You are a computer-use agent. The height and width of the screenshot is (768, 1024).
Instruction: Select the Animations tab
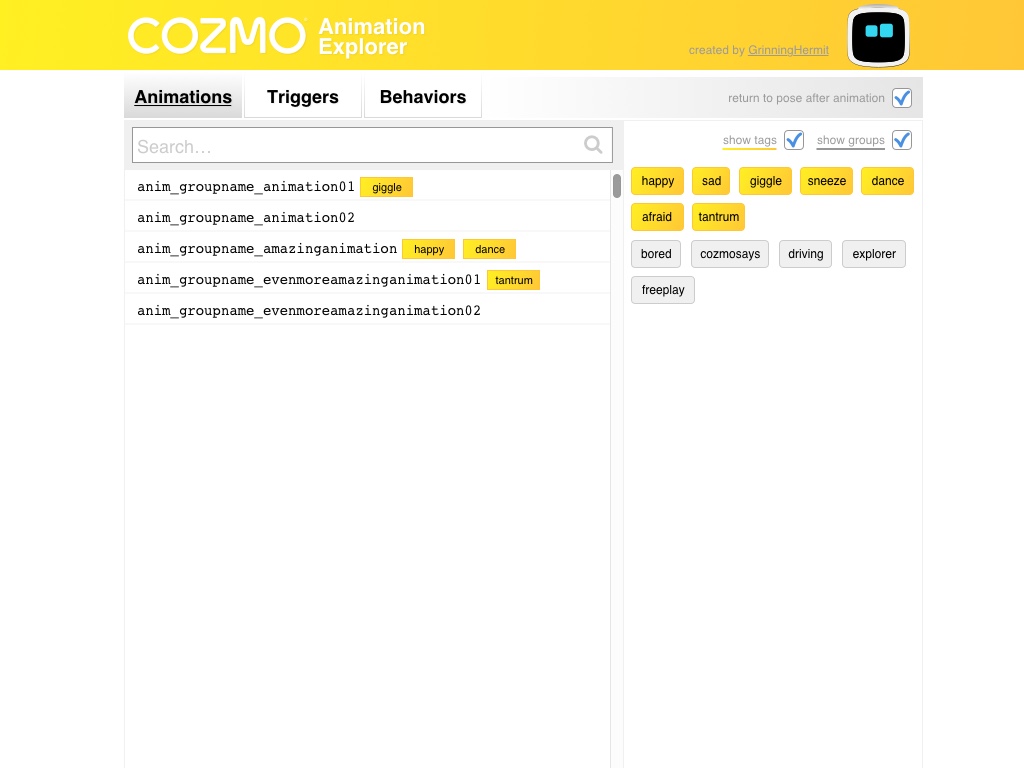click(x=183, y=97)
